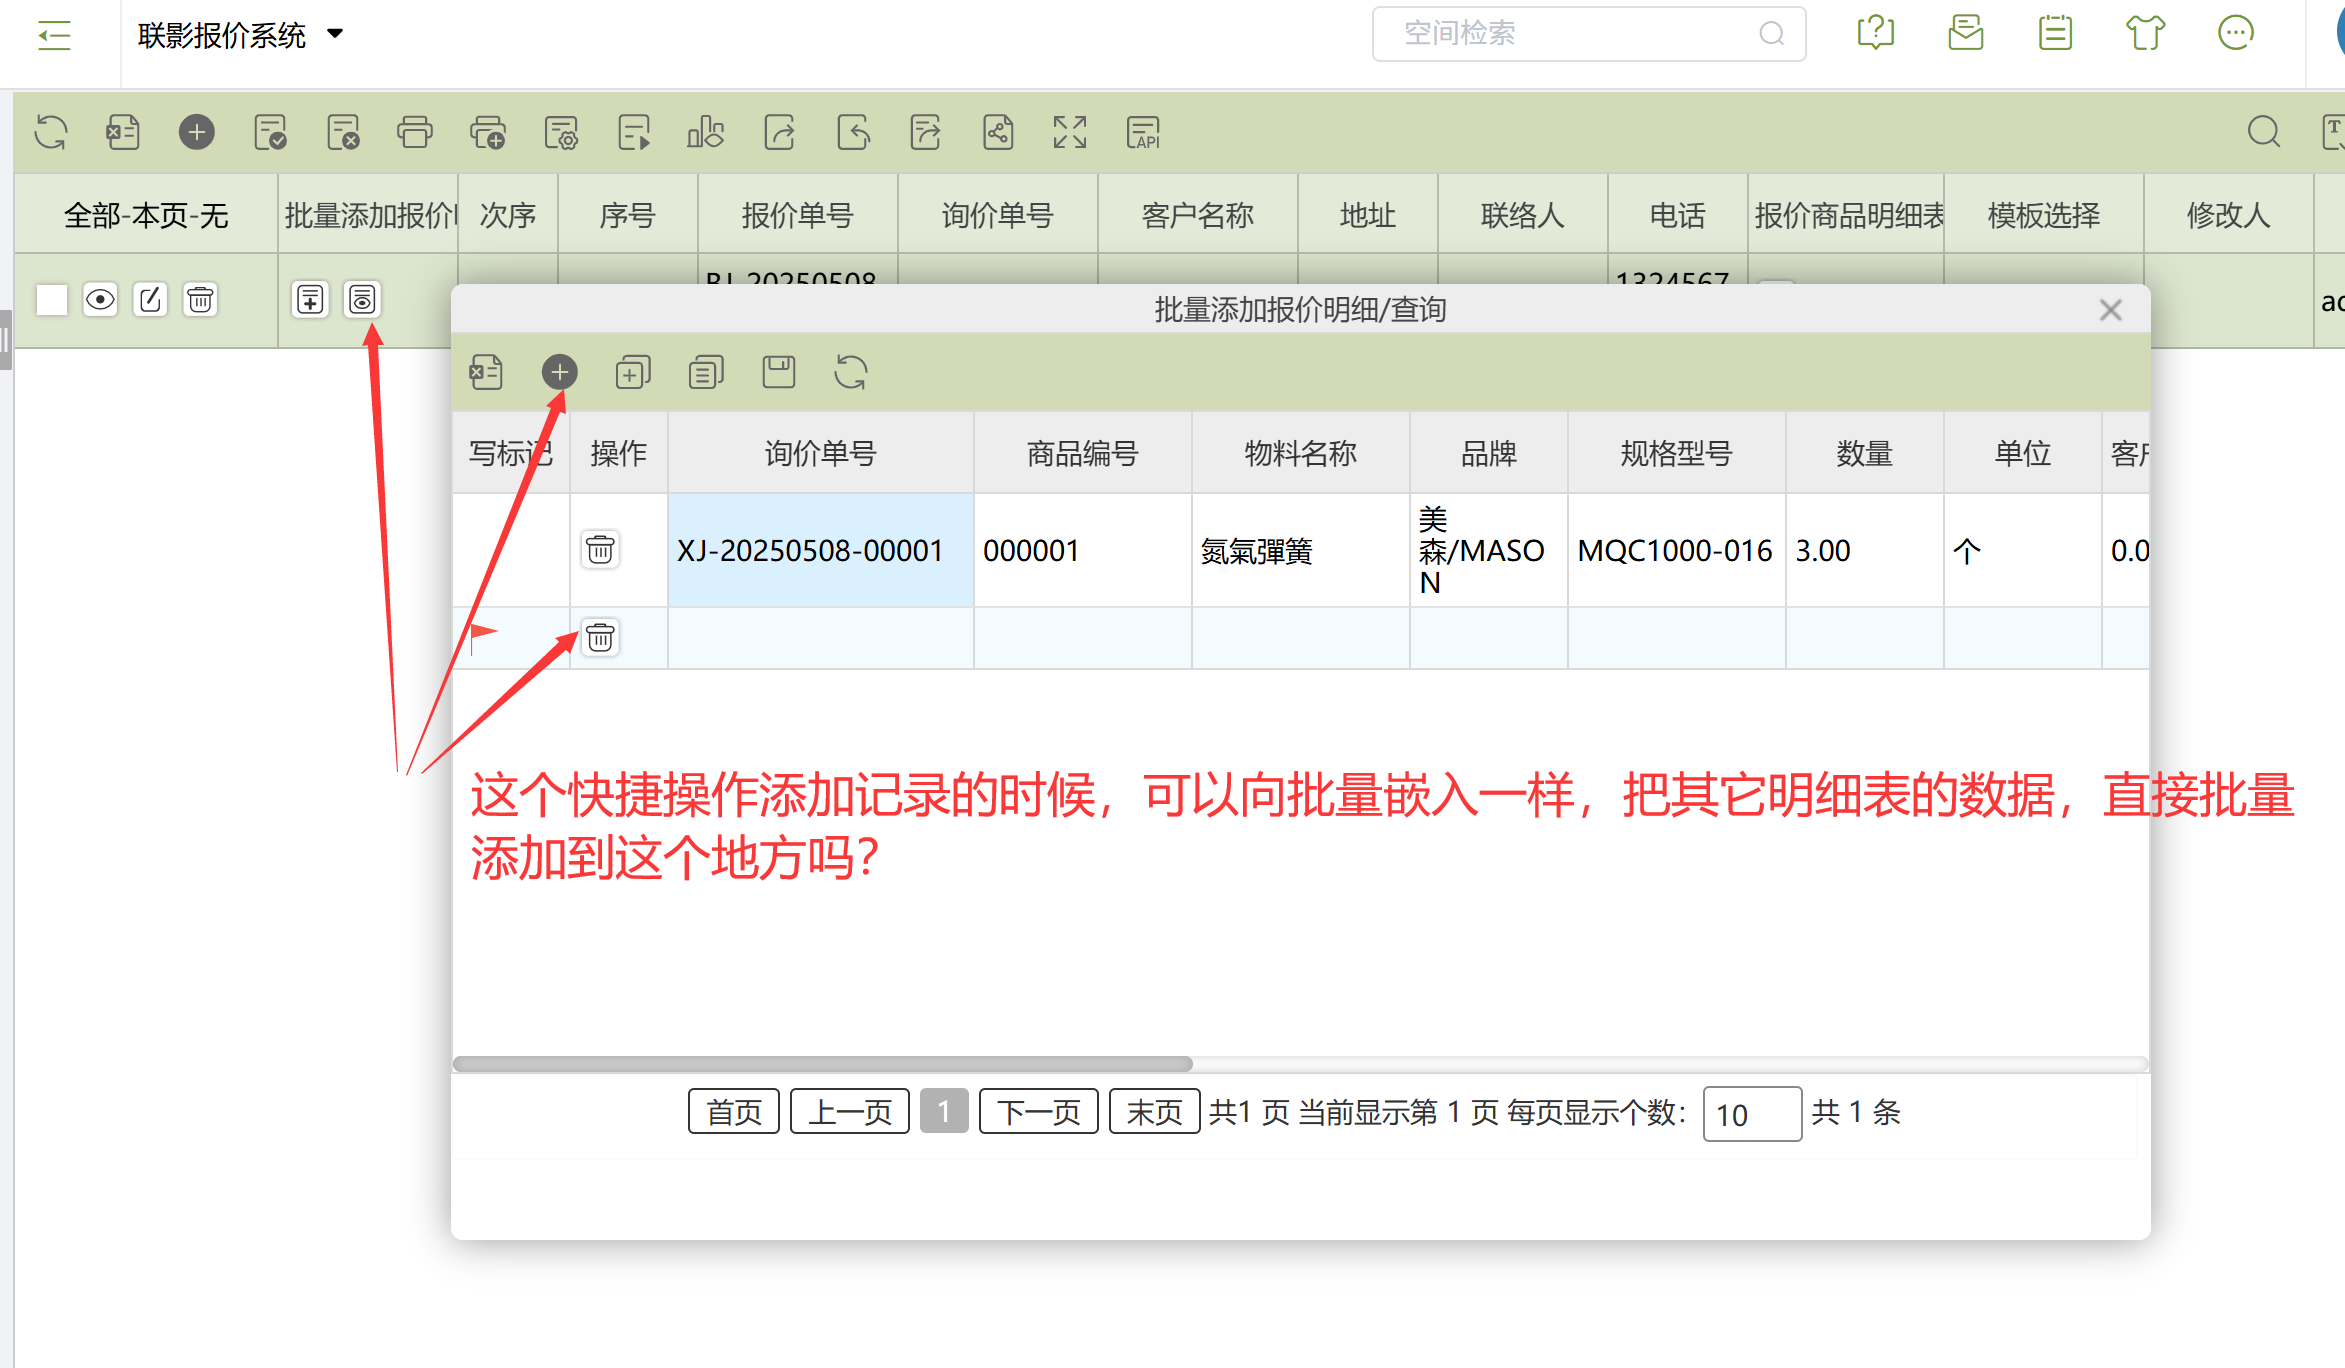The height and width of the screenshot is (1368, 2345).
Task: Select product code cell 000001
Action: point(1083,550)
